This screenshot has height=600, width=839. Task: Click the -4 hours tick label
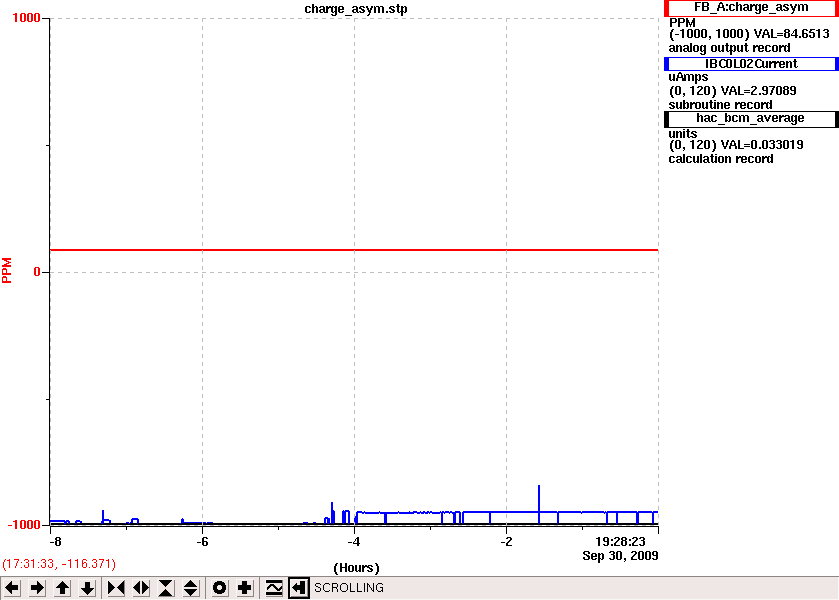[353, 542]
